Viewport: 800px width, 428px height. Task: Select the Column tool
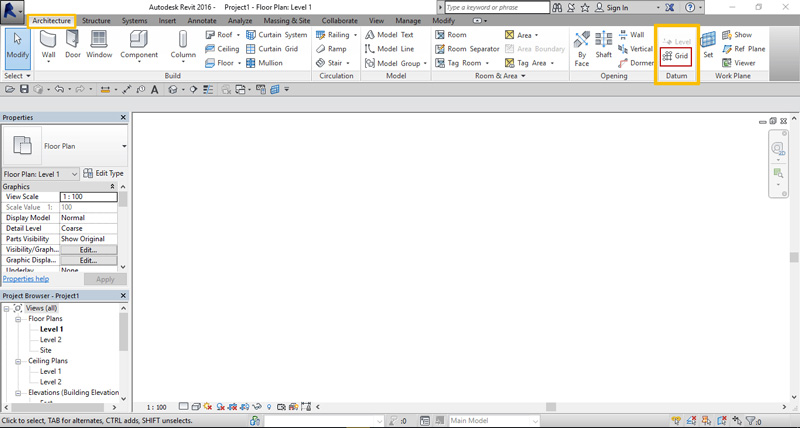click(183, 46)
